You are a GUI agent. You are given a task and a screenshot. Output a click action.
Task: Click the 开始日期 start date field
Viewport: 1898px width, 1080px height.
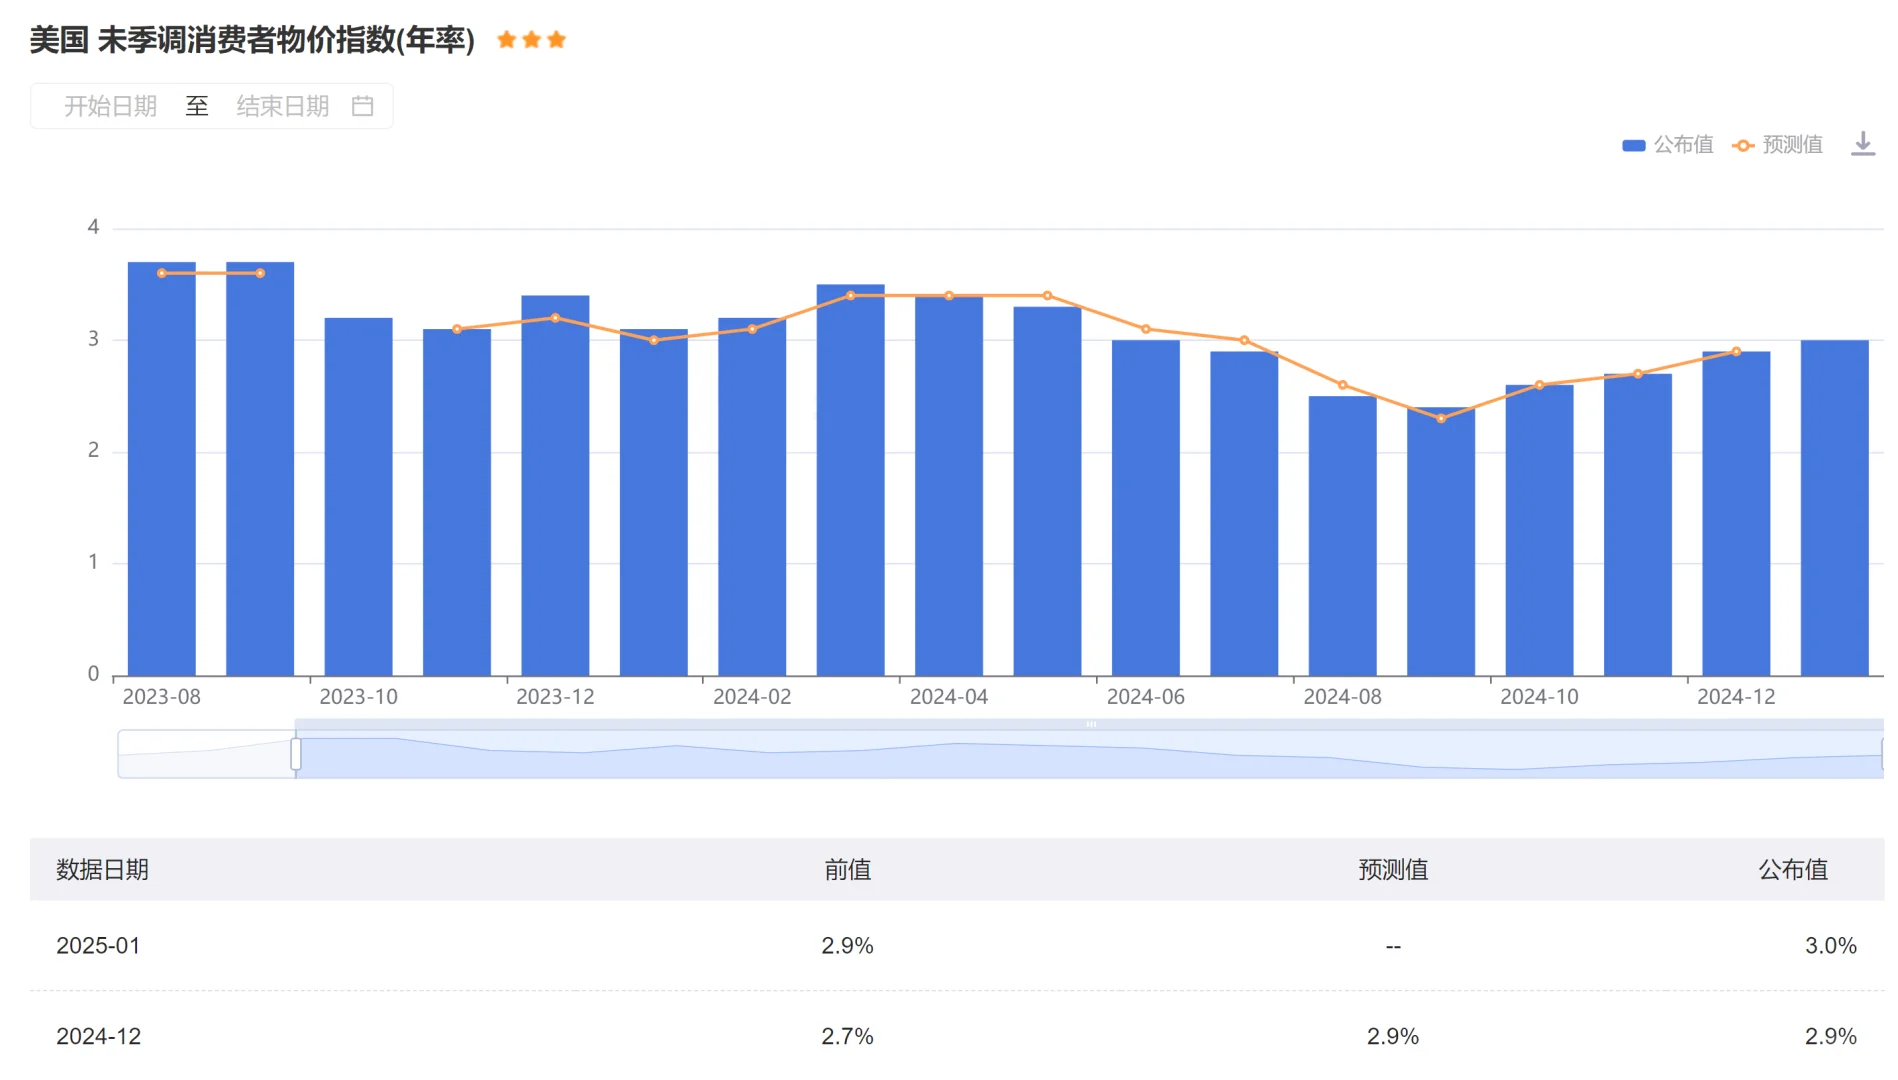click(111, 106)
